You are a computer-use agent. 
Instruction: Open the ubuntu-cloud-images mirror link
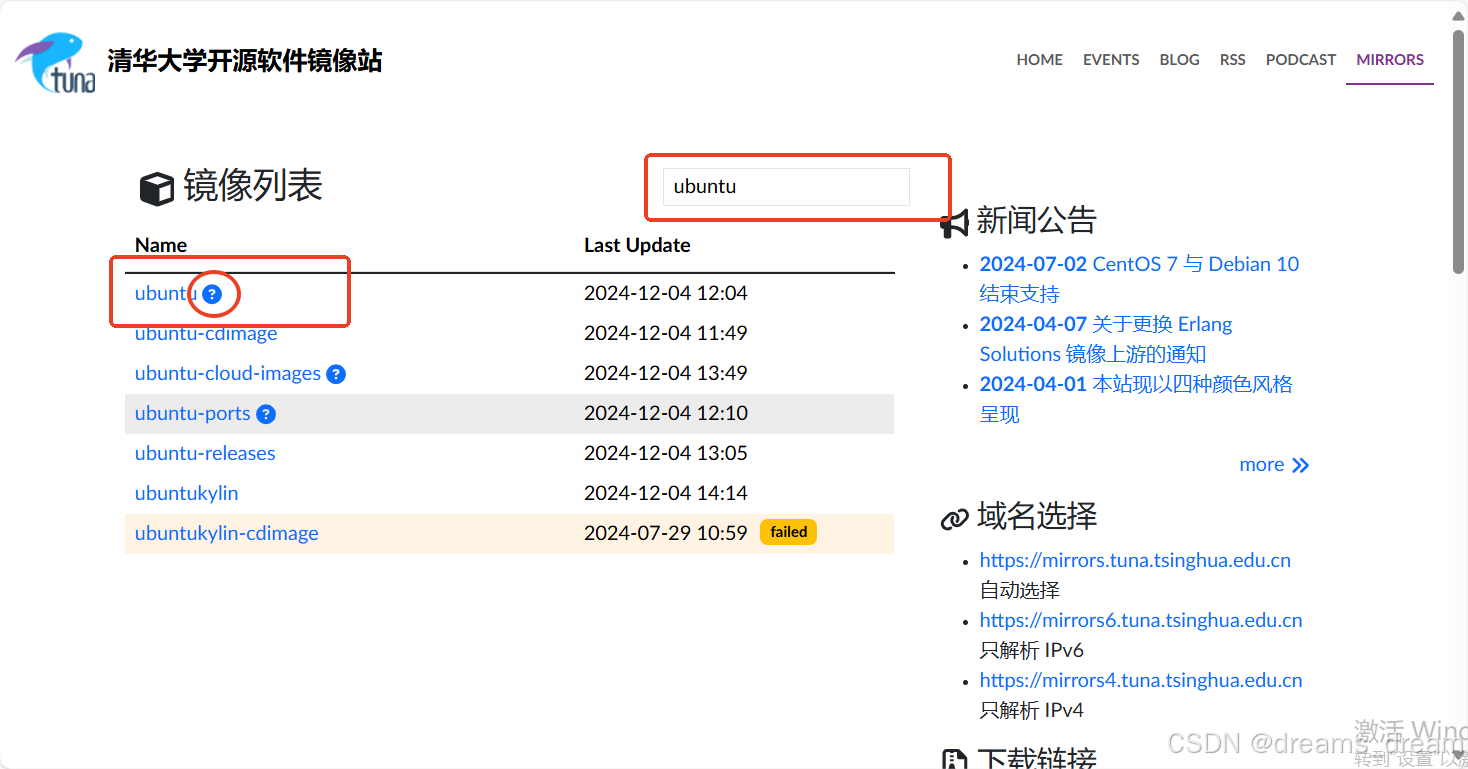(x=228, y=373)
